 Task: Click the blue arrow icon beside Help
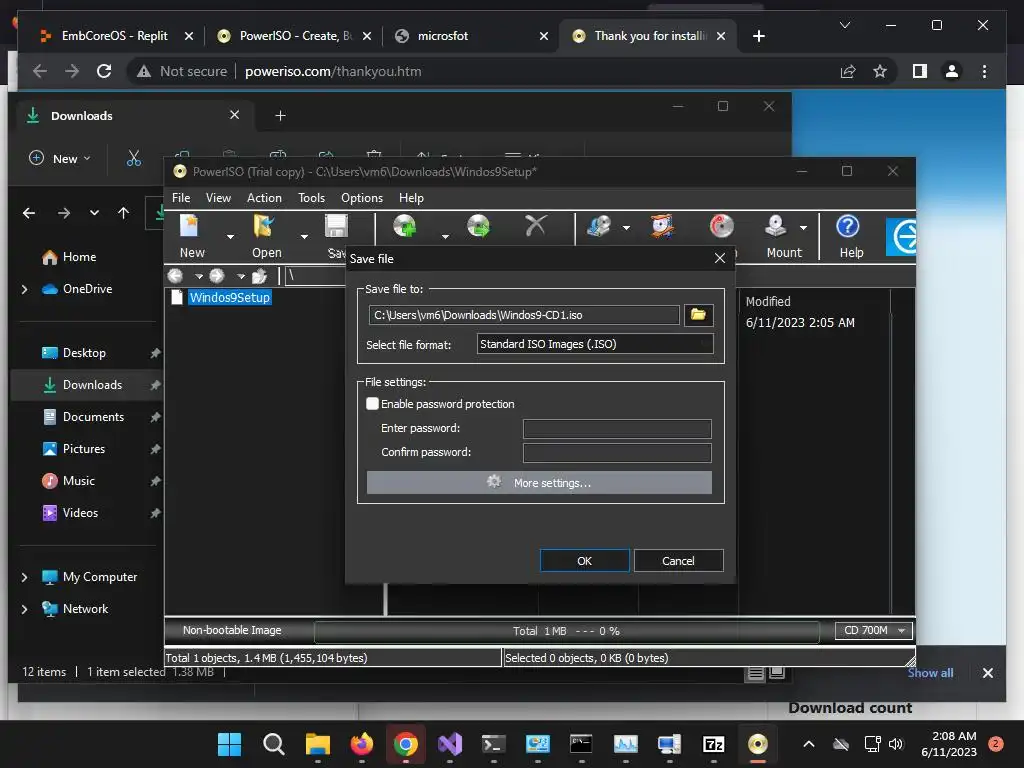903,236
